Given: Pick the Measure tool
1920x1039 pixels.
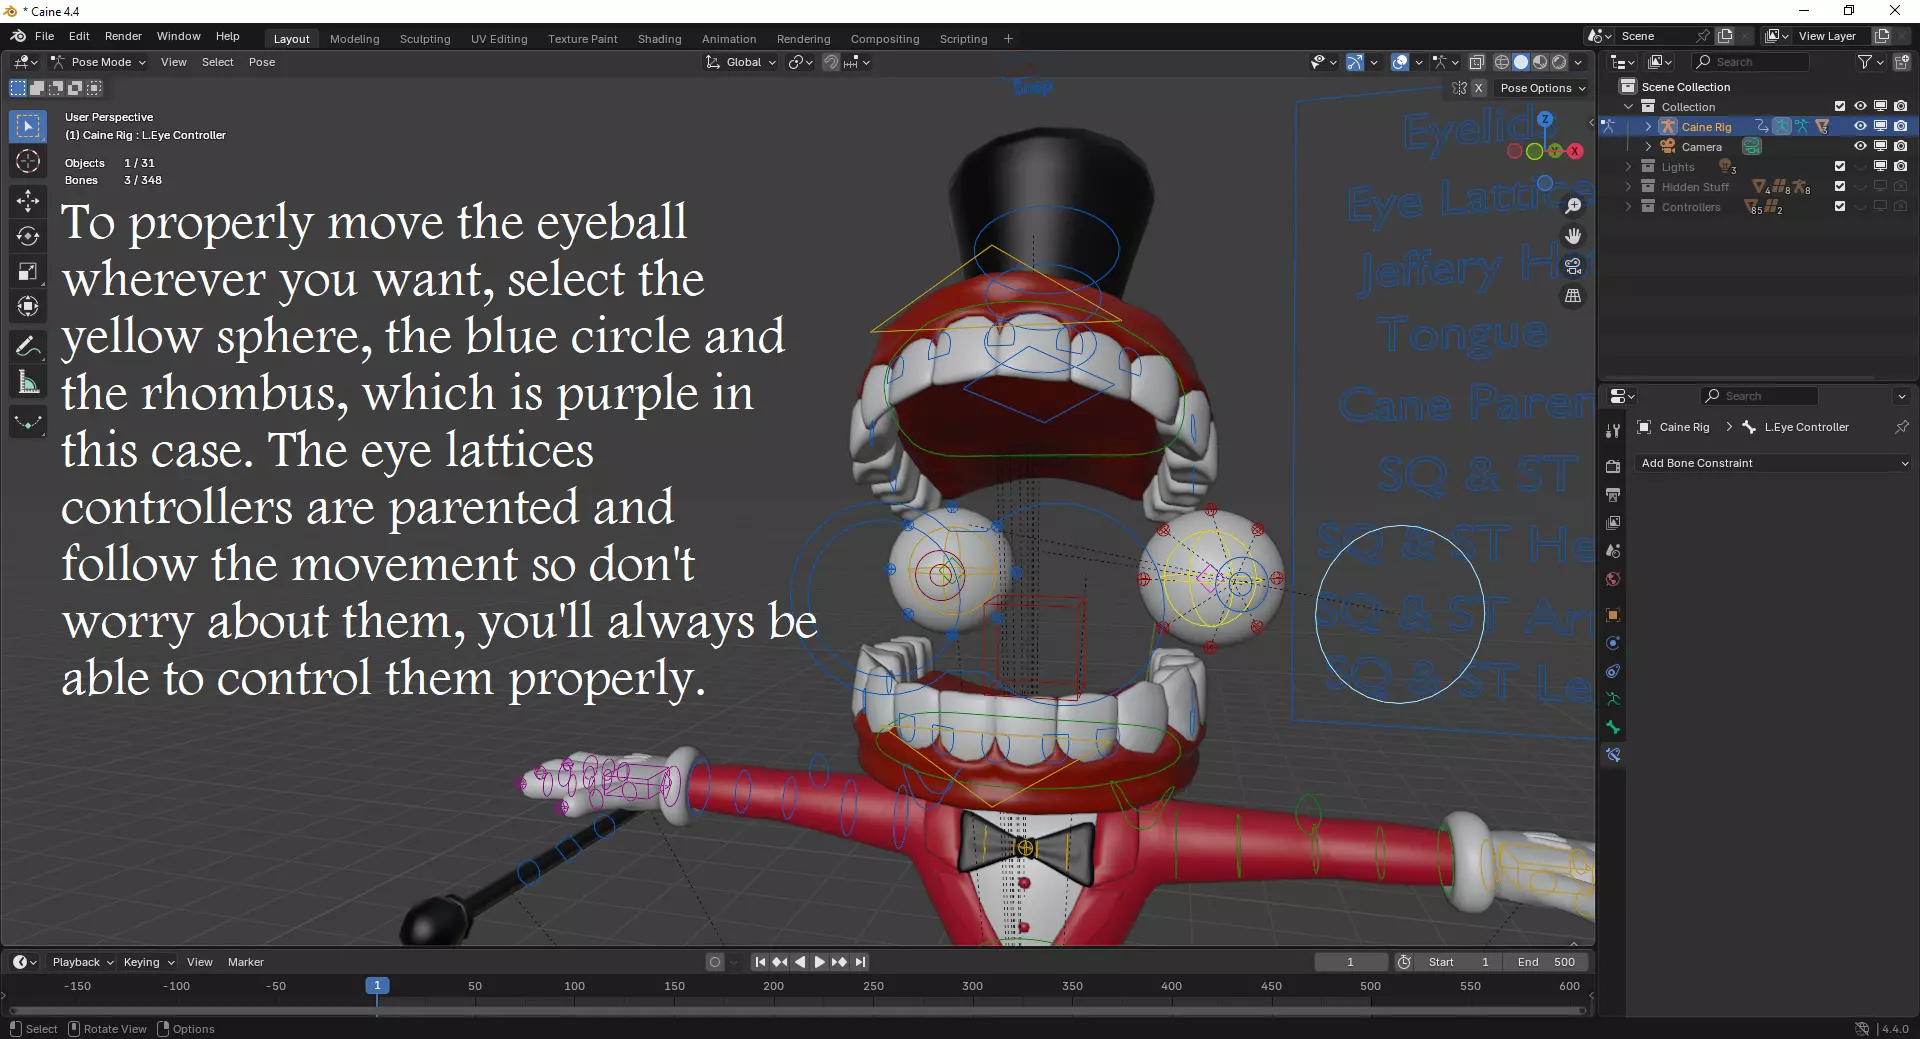Looking at the screenshot, I should [28, 382].
